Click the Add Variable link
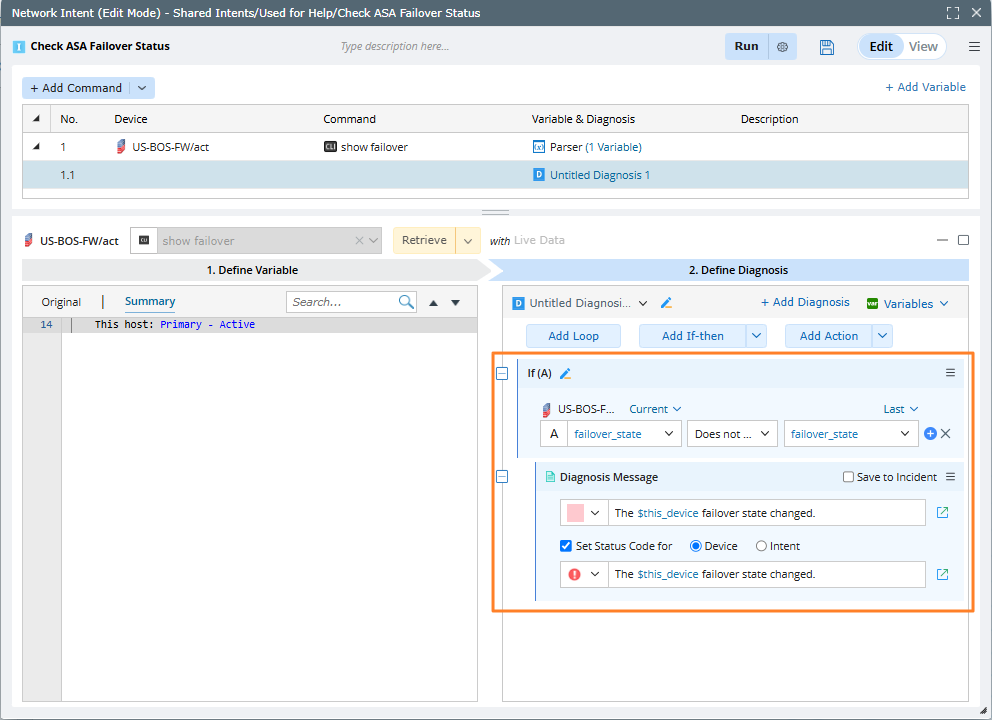This screenshot has height=720, width=992. click(x=925, y=87)
